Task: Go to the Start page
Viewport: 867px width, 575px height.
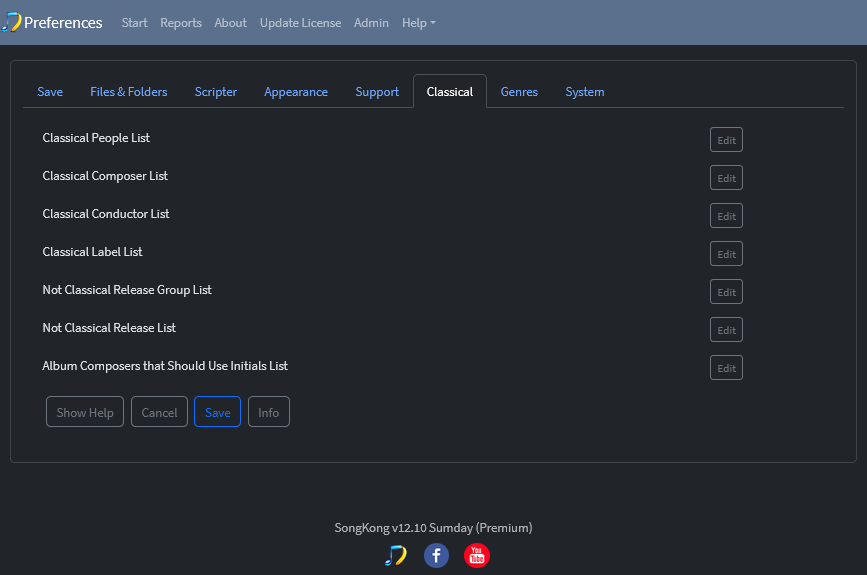Action: [x=134, y=23]
